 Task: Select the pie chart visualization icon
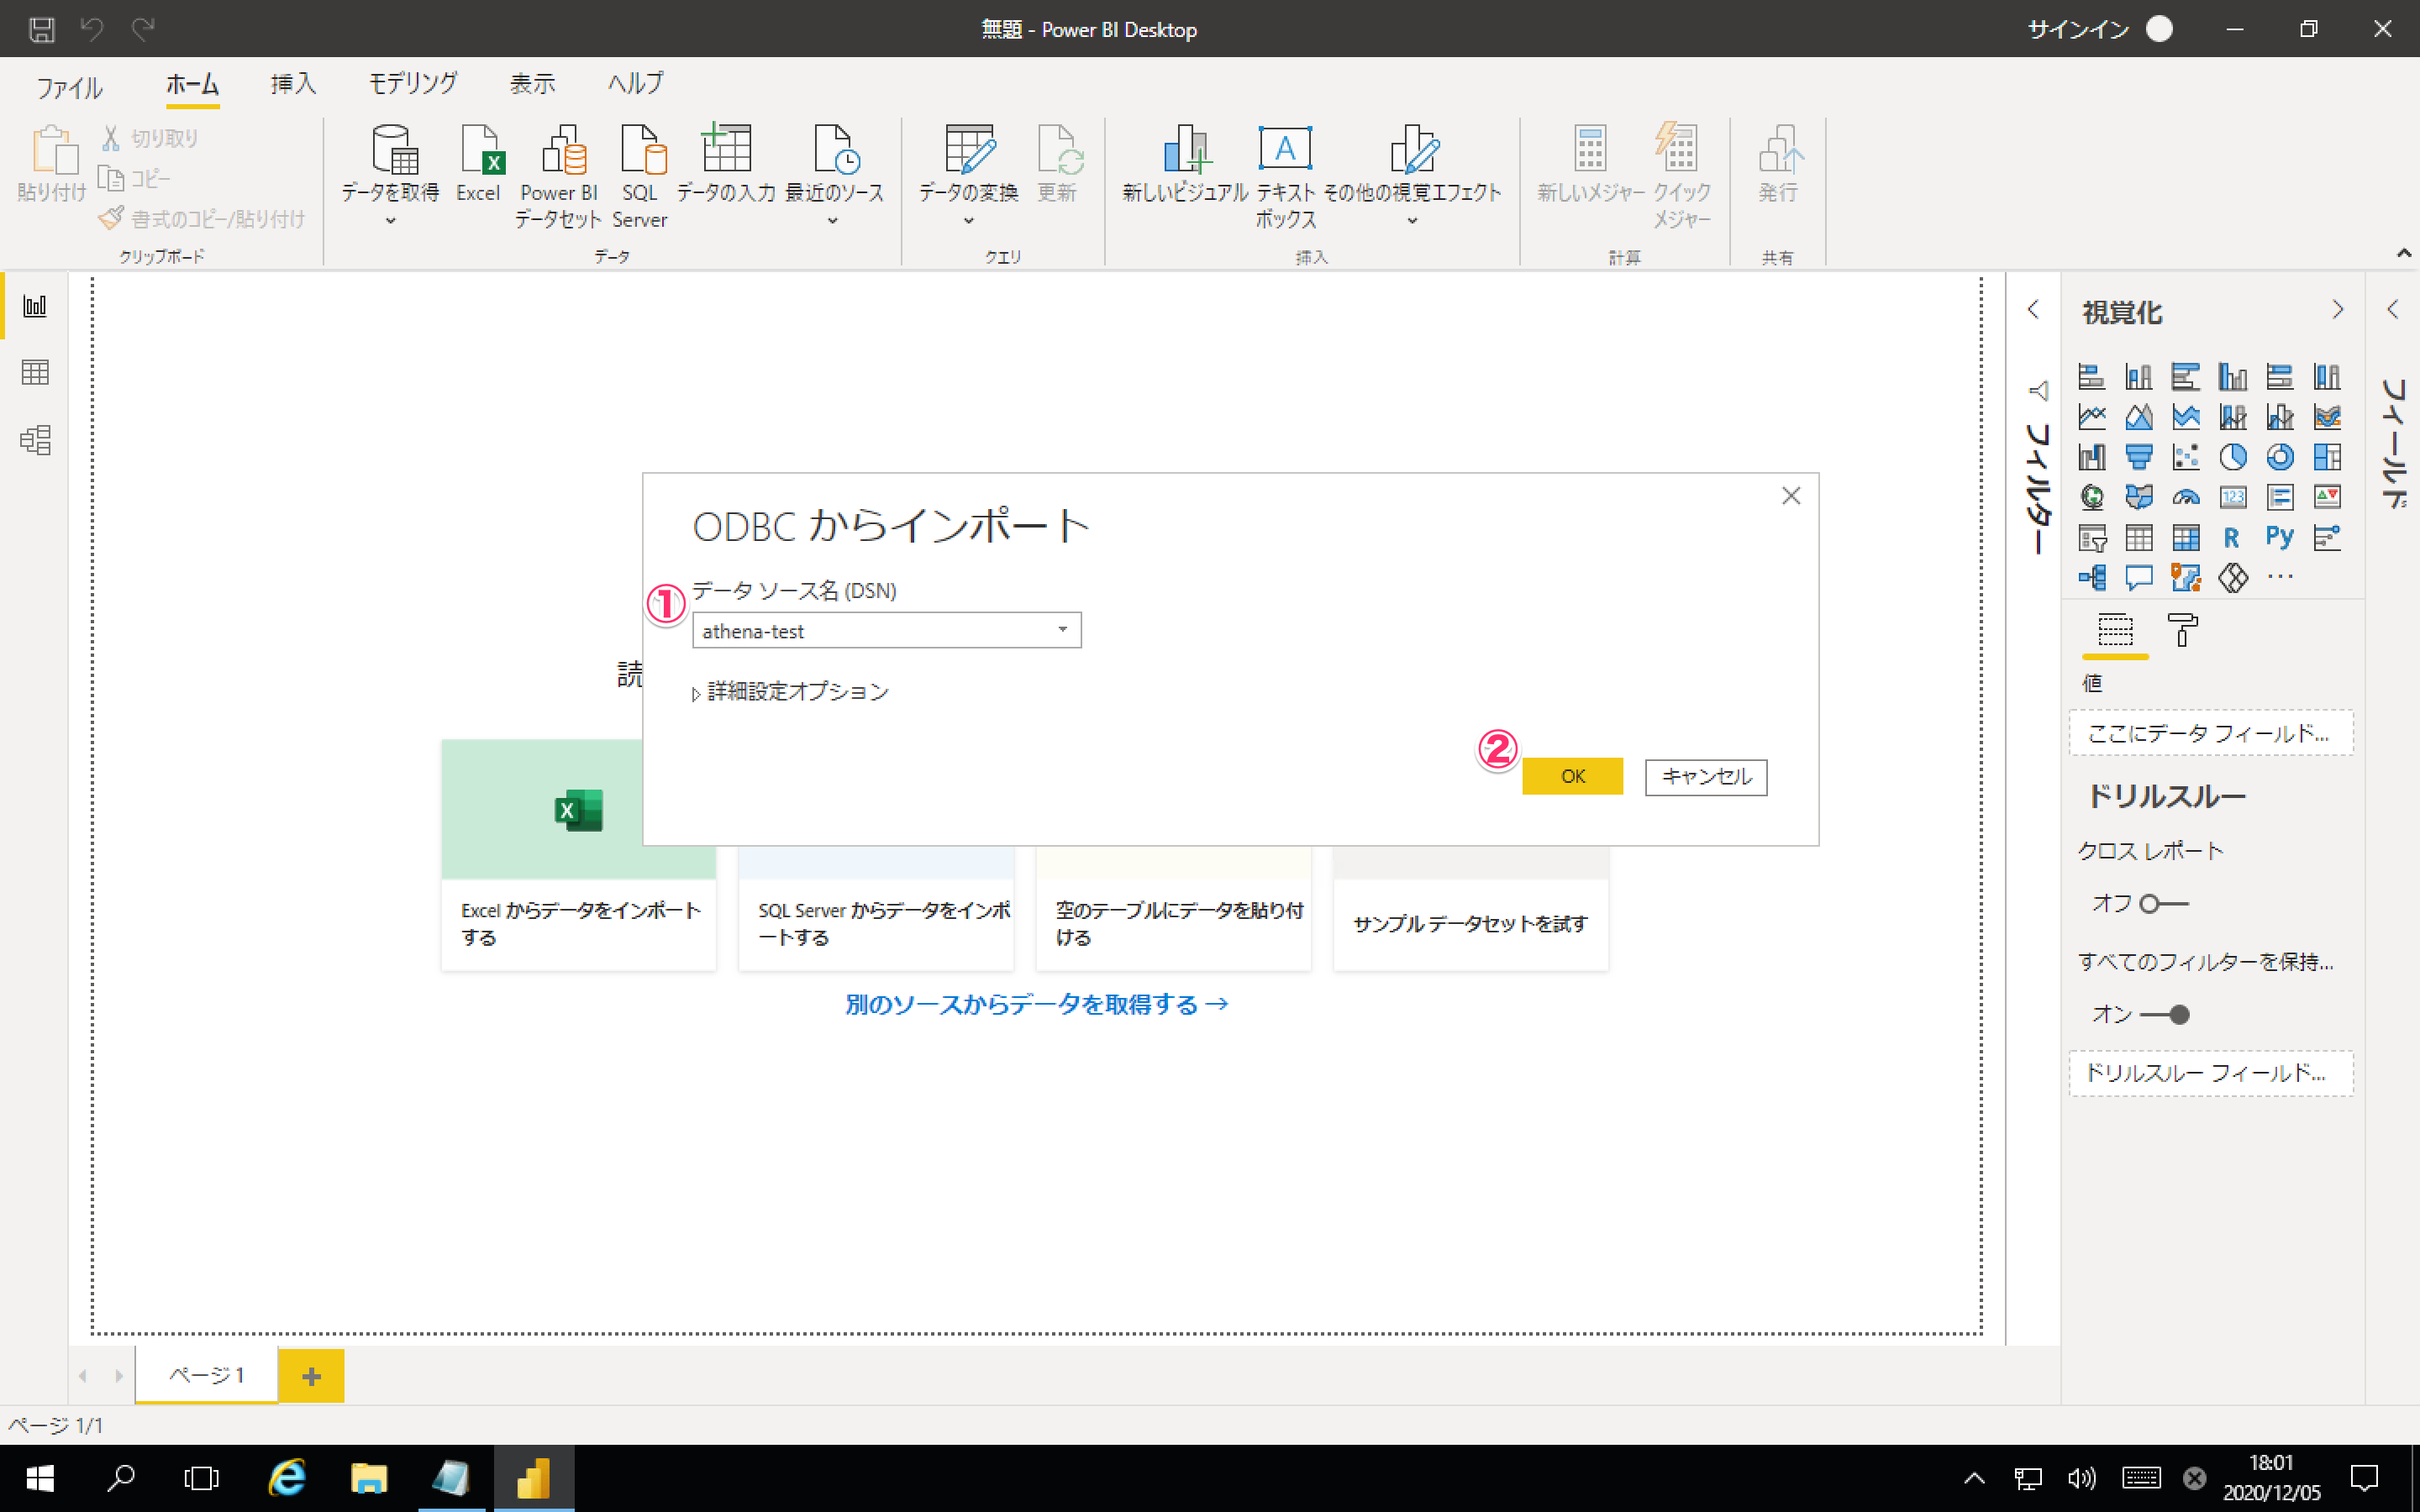2232,457
